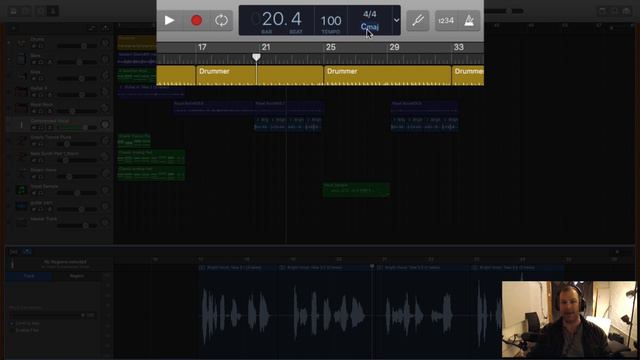Click the playhead marker in the ruler
This screenshot has height=360, width=640.
(x=256, y=57)
